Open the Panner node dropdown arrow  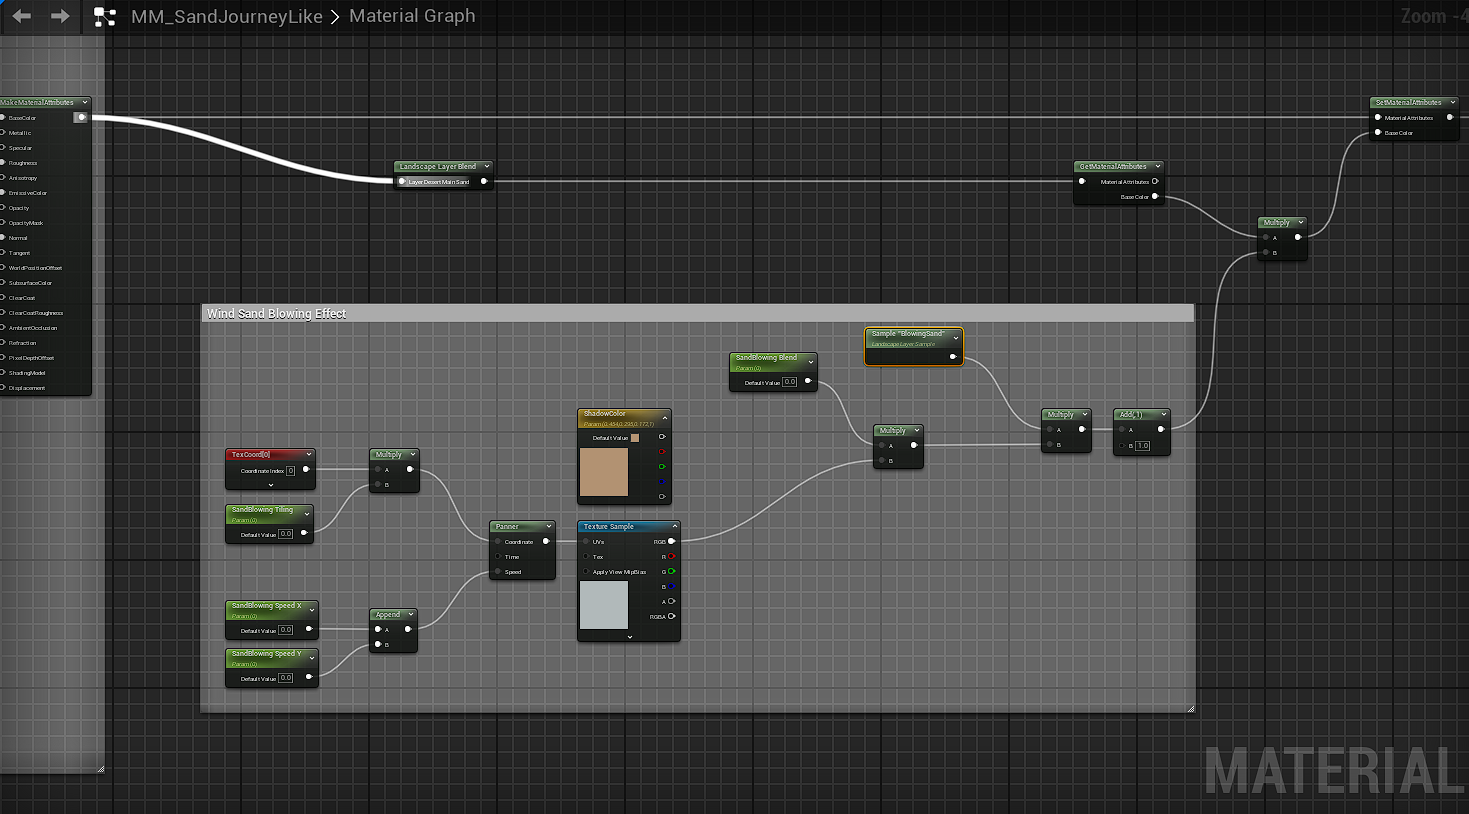(548, 526)
